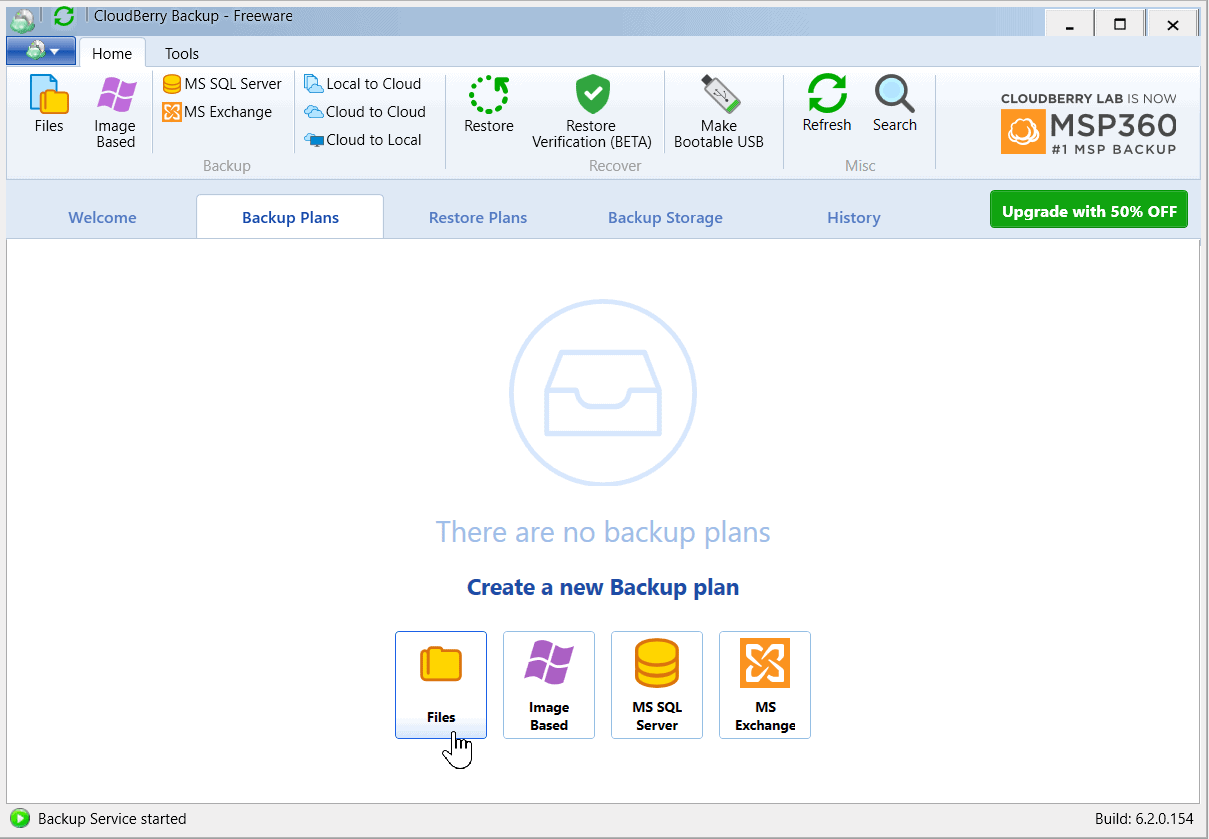The height and width of the screenshot is (839, 1209).
Task: Choose MS Exchange backup in ribbon
Action: tap(217, 112)
